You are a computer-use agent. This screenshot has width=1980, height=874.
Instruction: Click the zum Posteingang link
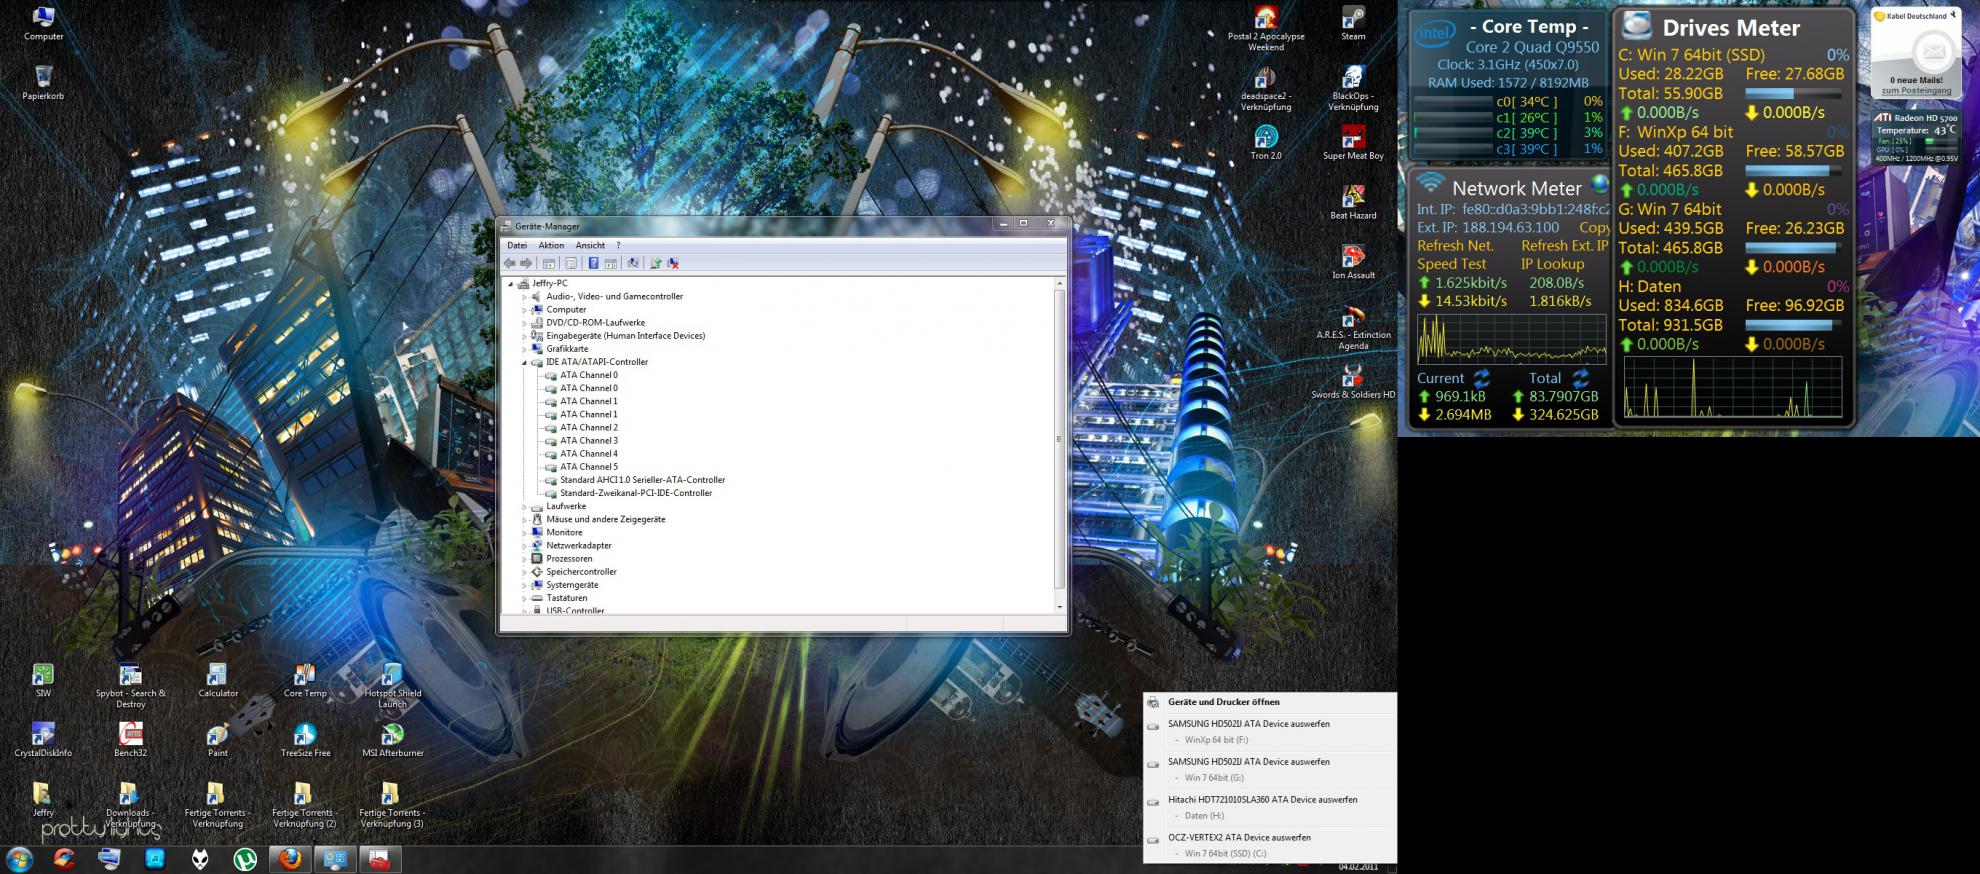coord(1916,91)
